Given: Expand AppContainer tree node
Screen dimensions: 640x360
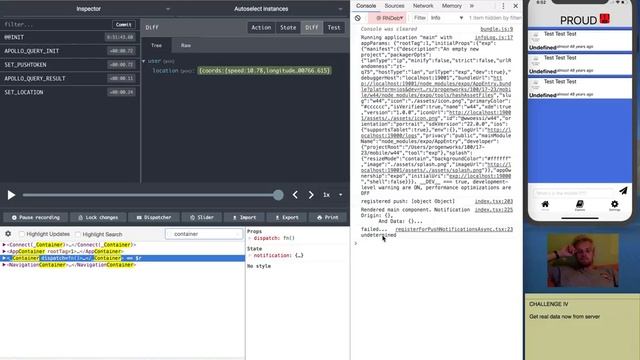Looking at the screenshot, I should point(4,251).
